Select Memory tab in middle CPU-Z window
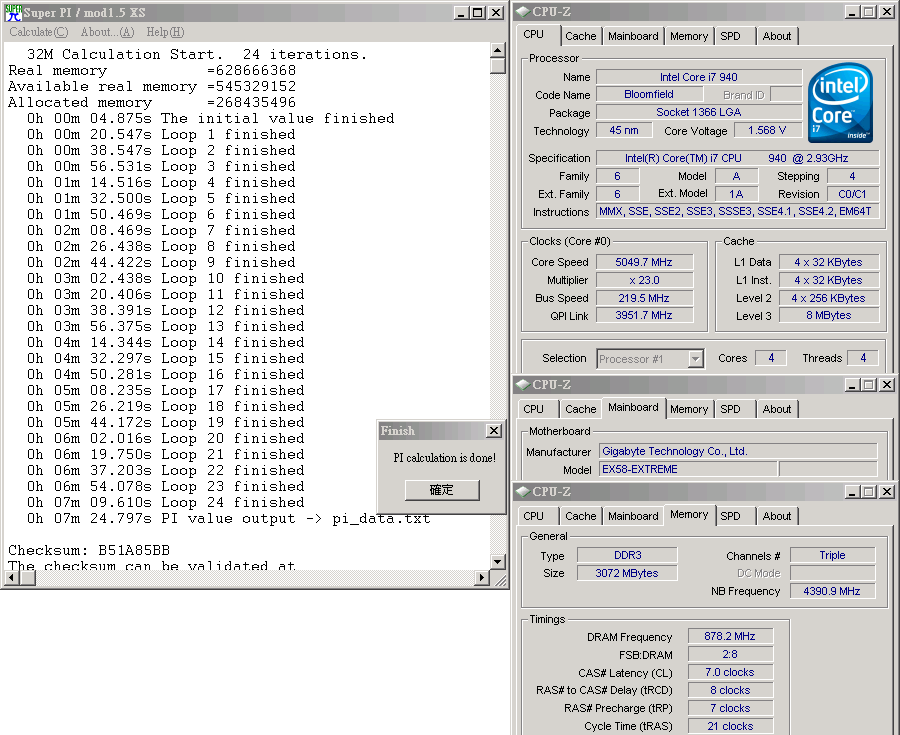This screenshot has height=735, width=900. [x=689, y=409]
